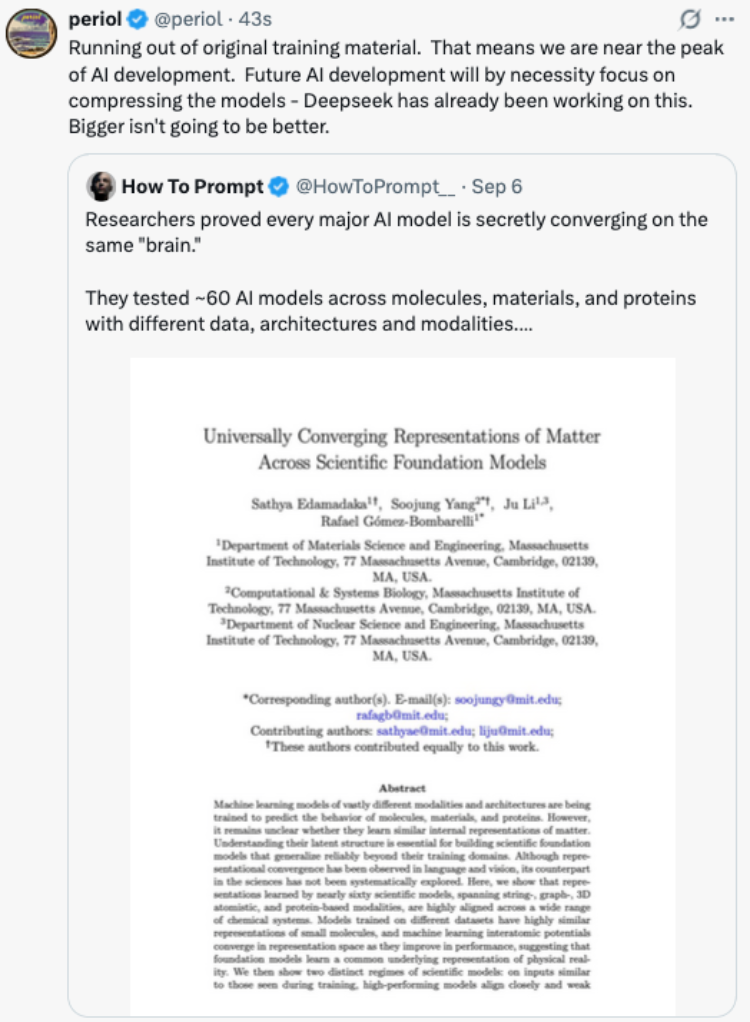Open the three-dot more options menu
Viewport: 750px width, 1022px height.
coord(725,20)
